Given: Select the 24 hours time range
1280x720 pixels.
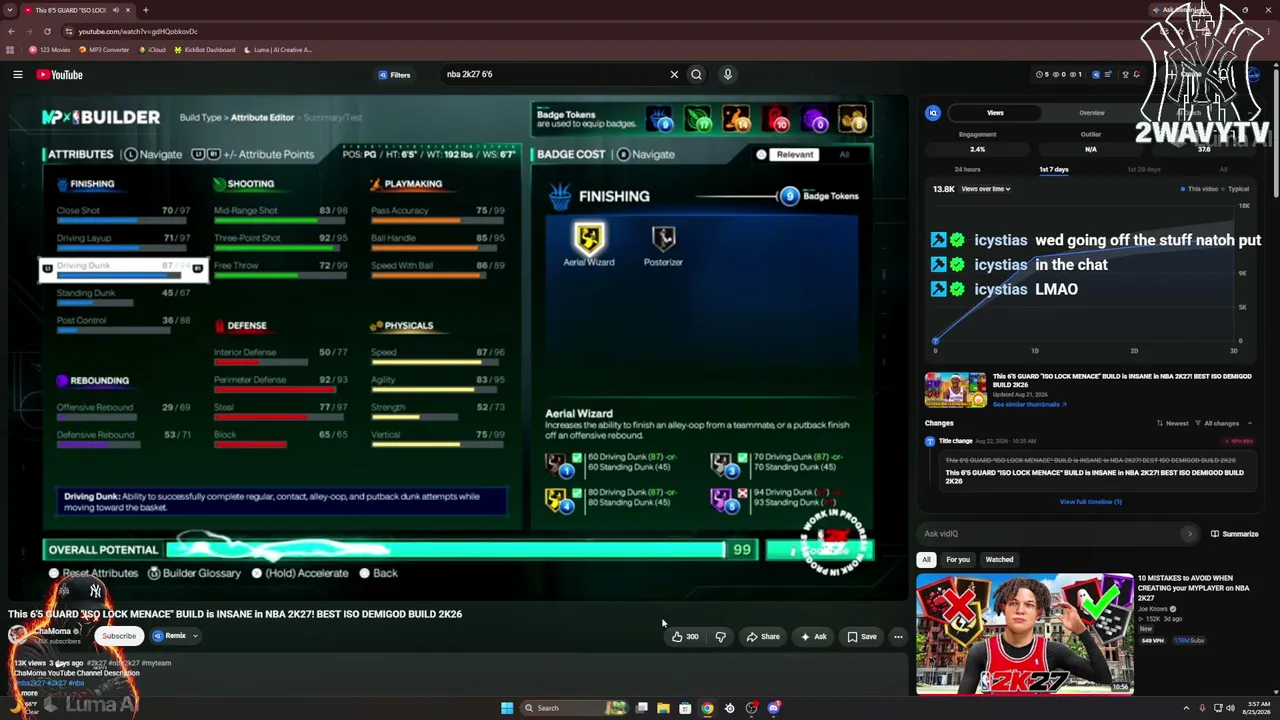Looking at the screenshot, I should (967, 169).
